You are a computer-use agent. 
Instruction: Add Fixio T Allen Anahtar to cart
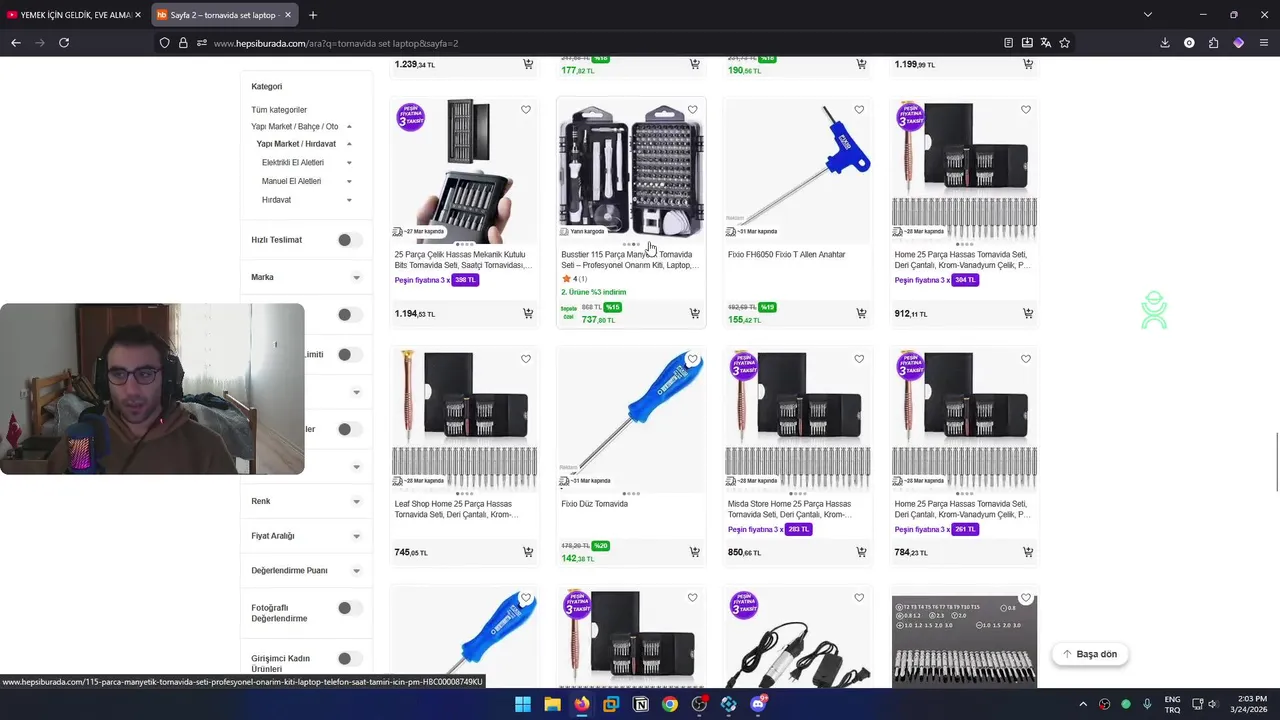pos(861,314)
